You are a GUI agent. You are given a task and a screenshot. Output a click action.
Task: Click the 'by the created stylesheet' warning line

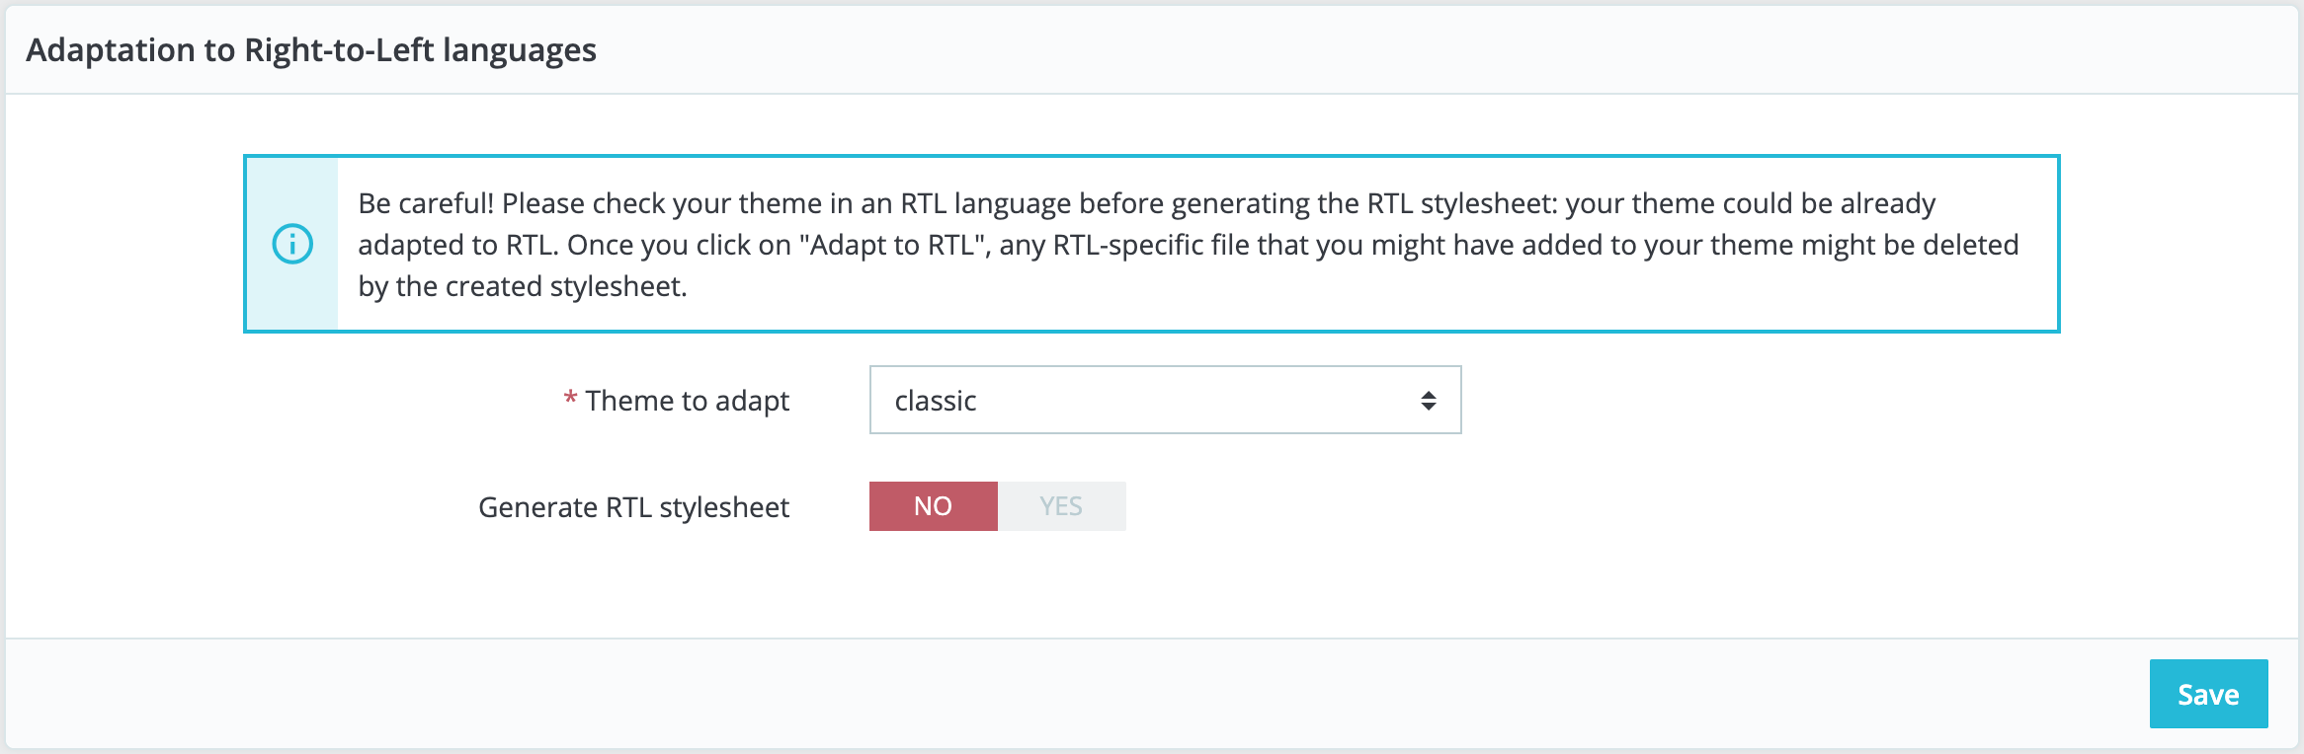point(522,287)
